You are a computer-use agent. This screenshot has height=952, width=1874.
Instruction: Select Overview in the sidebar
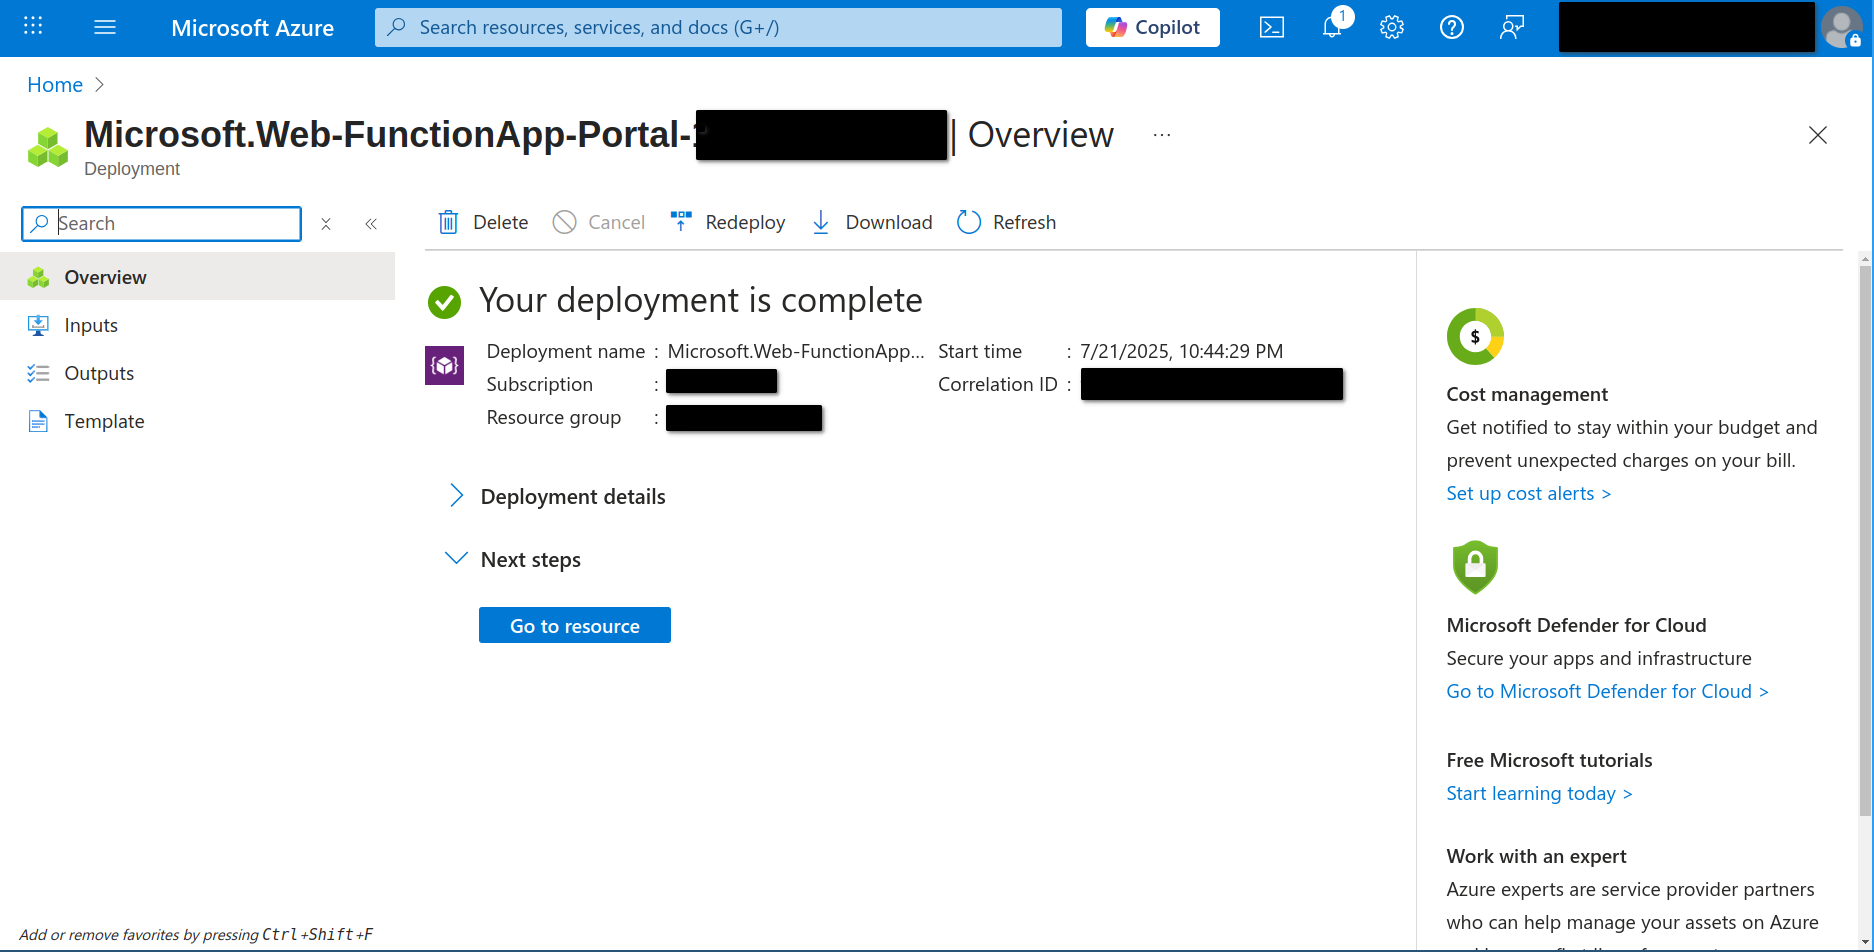(197, 277)
